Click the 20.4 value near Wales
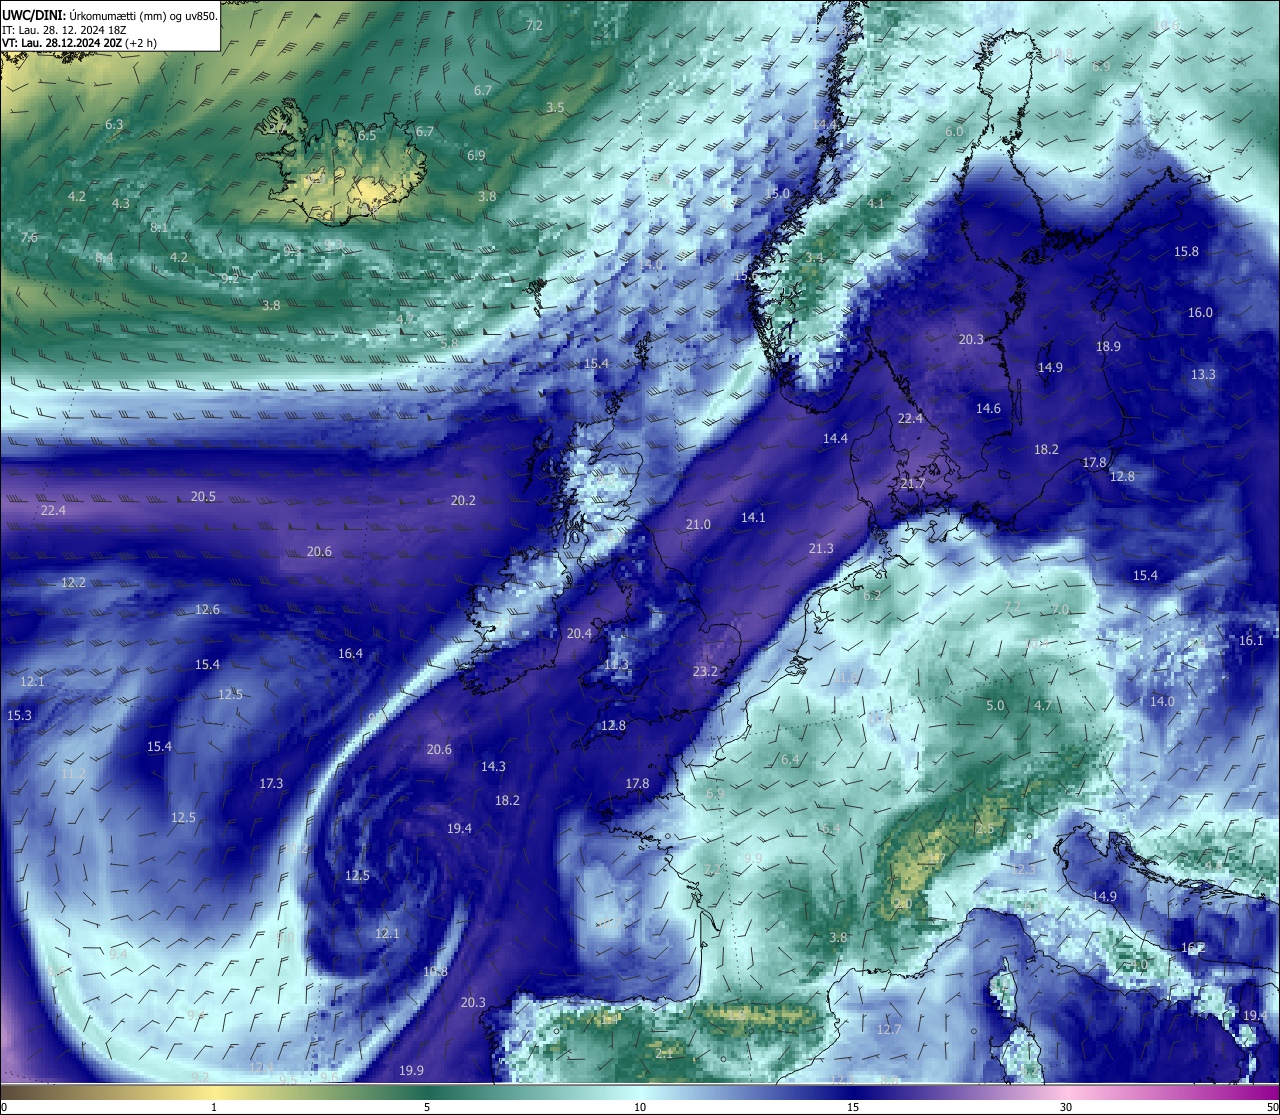 (x=579, y=633)
